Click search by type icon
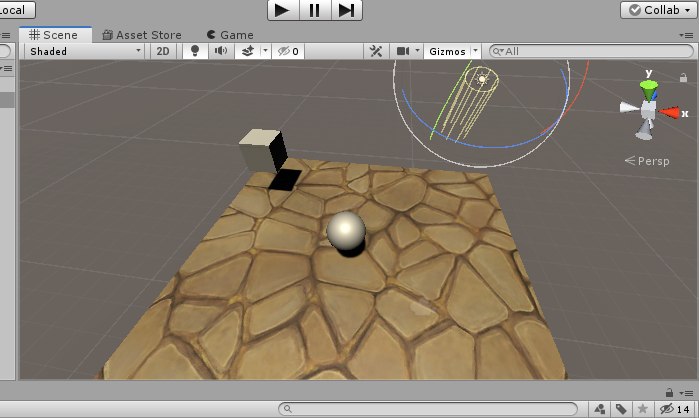The height and width of the screenshot is (418, 699). [600, 409]
